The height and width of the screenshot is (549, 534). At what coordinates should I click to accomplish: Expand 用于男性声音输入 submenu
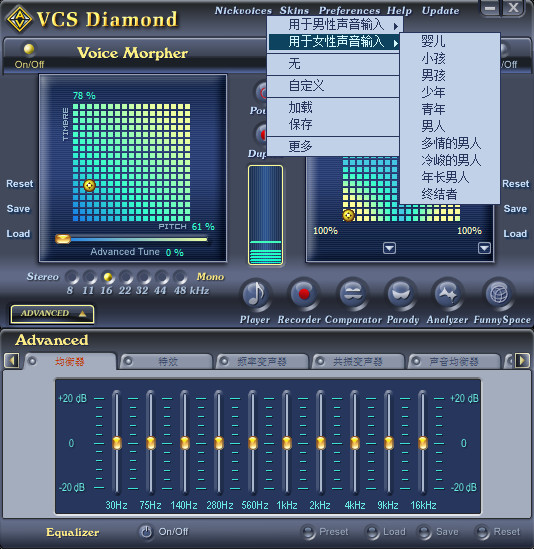coord(335,25)
